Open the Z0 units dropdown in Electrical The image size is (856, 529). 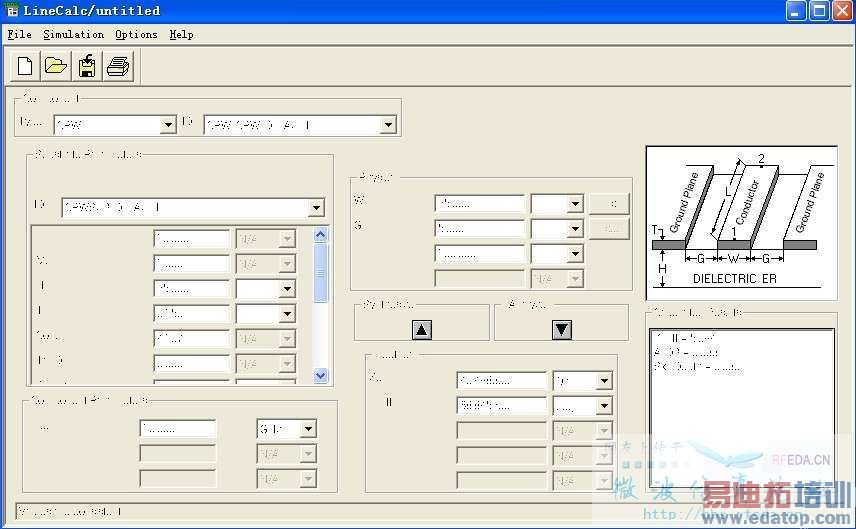click(604, 381)
